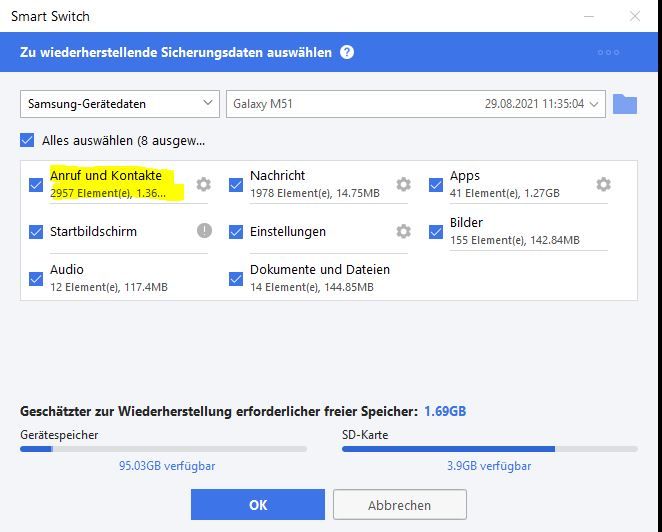Open the help question mark icon

347,53
